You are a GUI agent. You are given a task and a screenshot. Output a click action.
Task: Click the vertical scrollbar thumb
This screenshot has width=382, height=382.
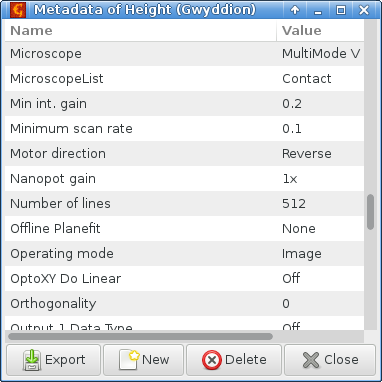[x=370, y=212]
